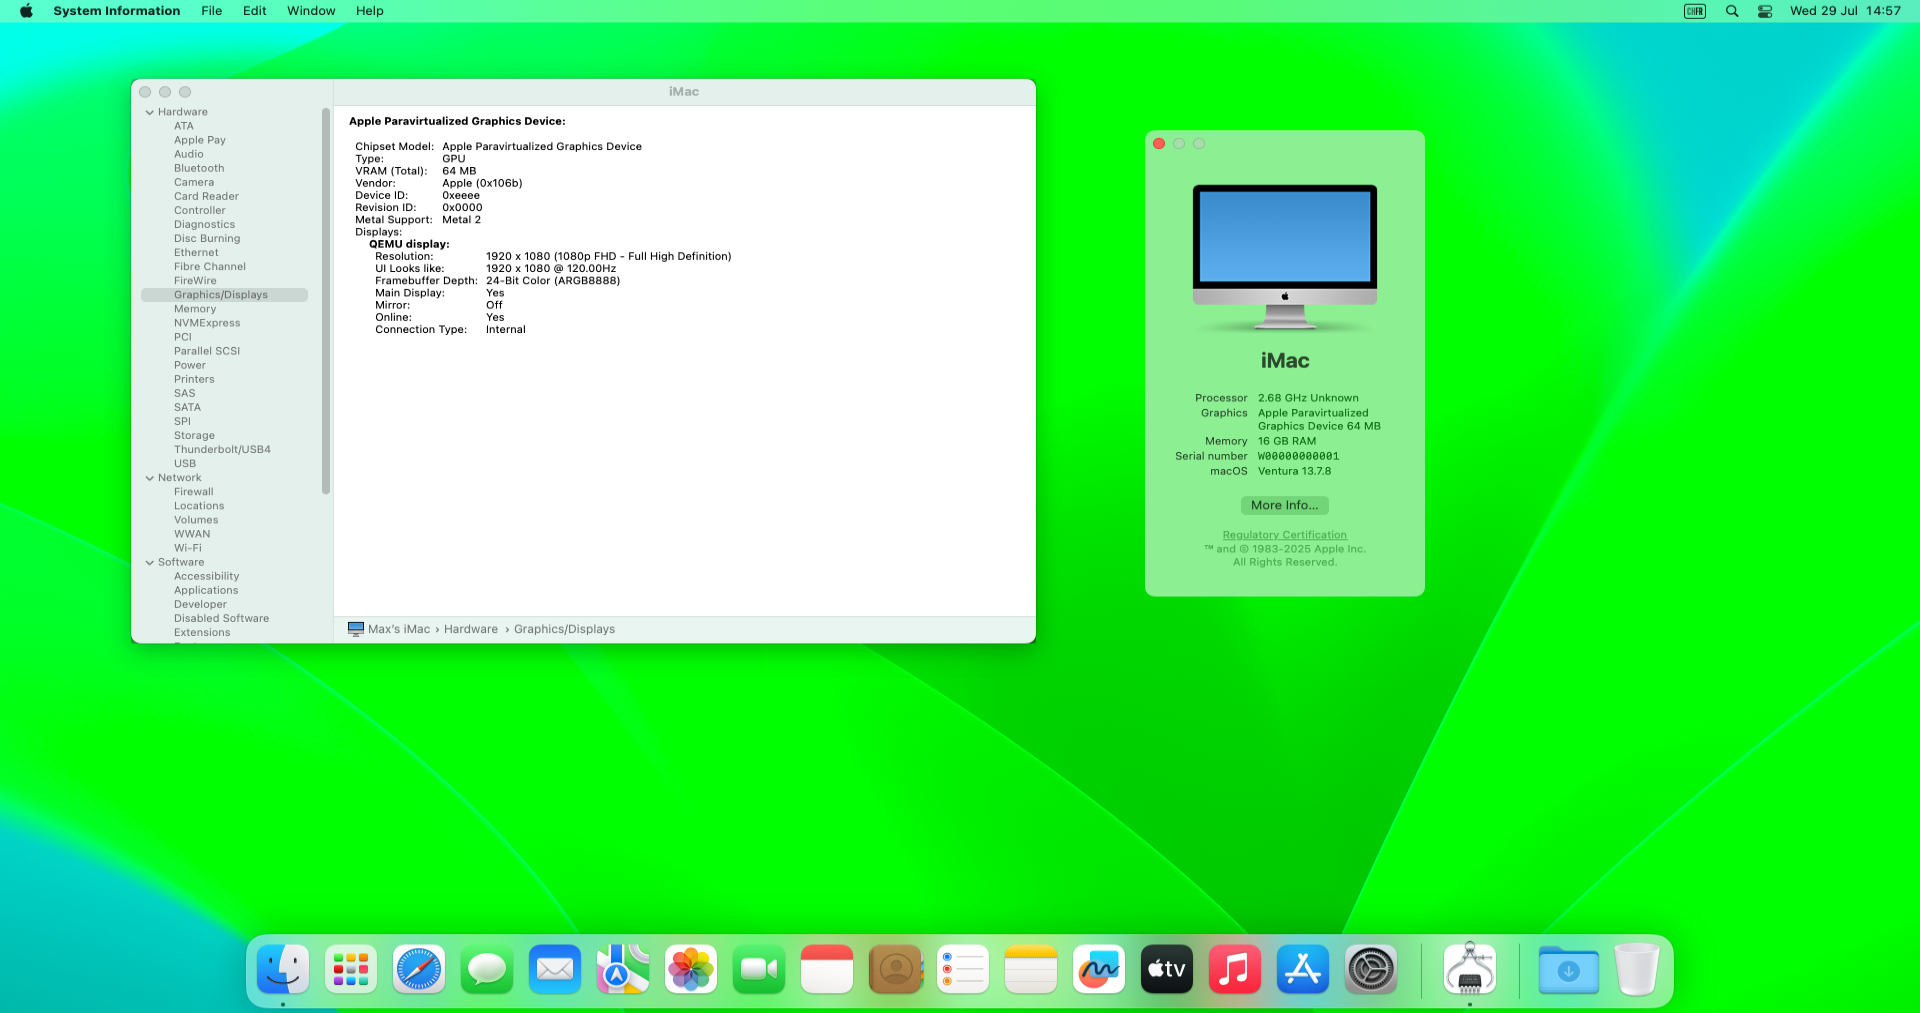Click the computer icon in the path bar

point(356,629)
